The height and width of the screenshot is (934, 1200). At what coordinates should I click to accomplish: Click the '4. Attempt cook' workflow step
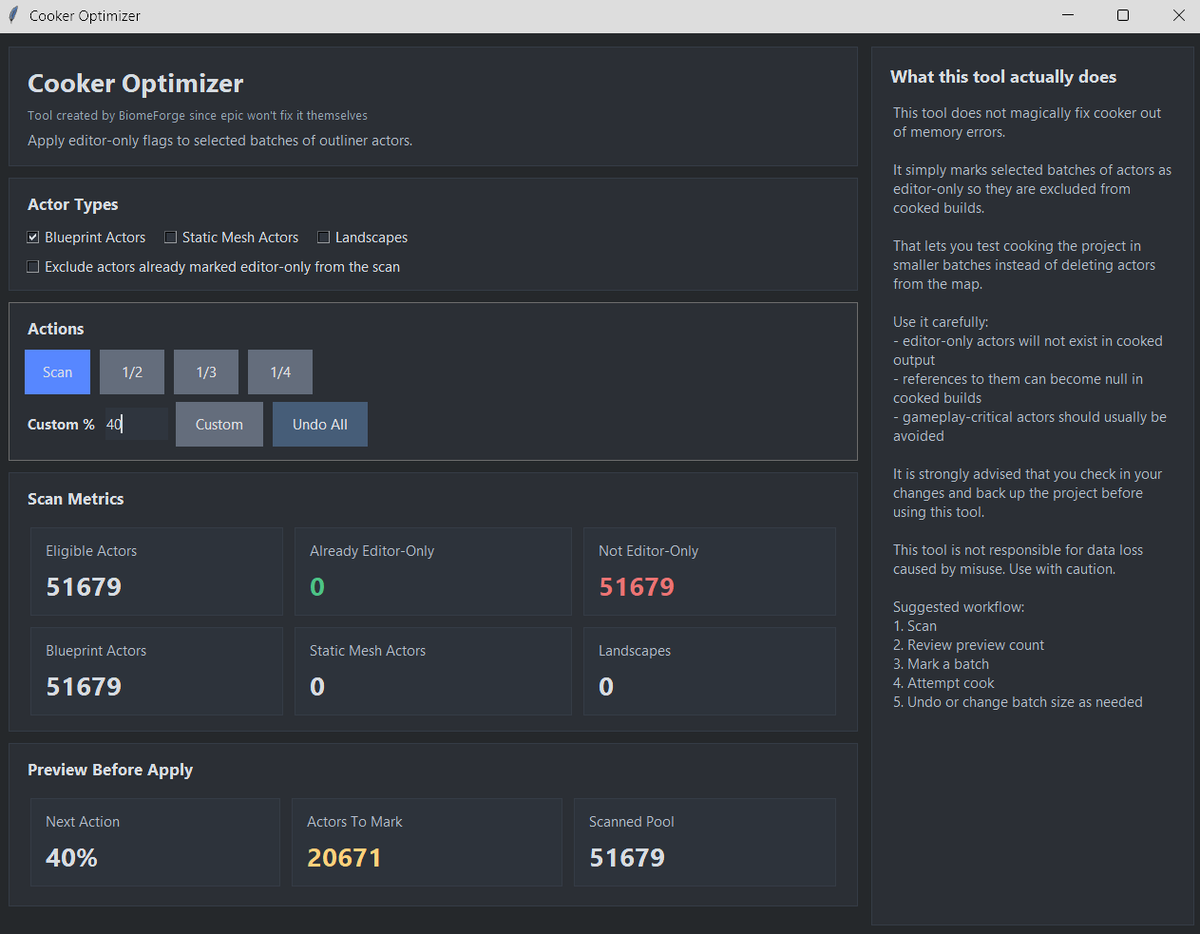(x=944, y=683)
